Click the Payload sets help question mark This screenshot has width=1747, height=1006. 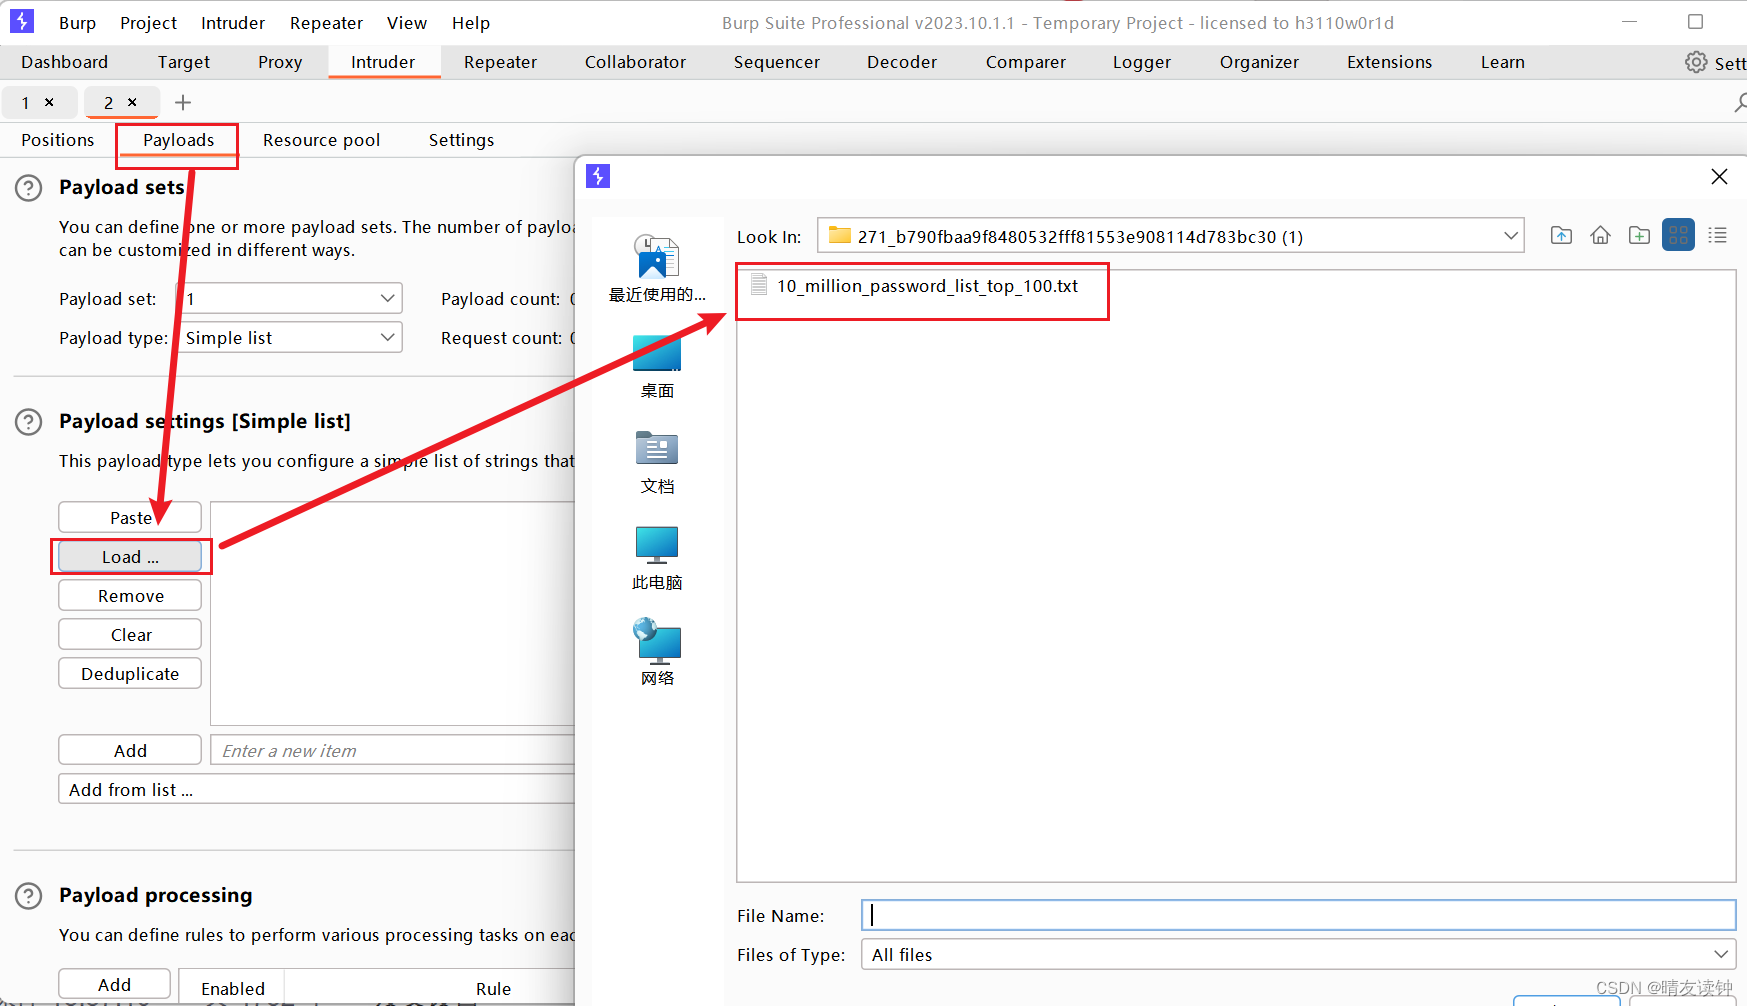click(28, 187)
